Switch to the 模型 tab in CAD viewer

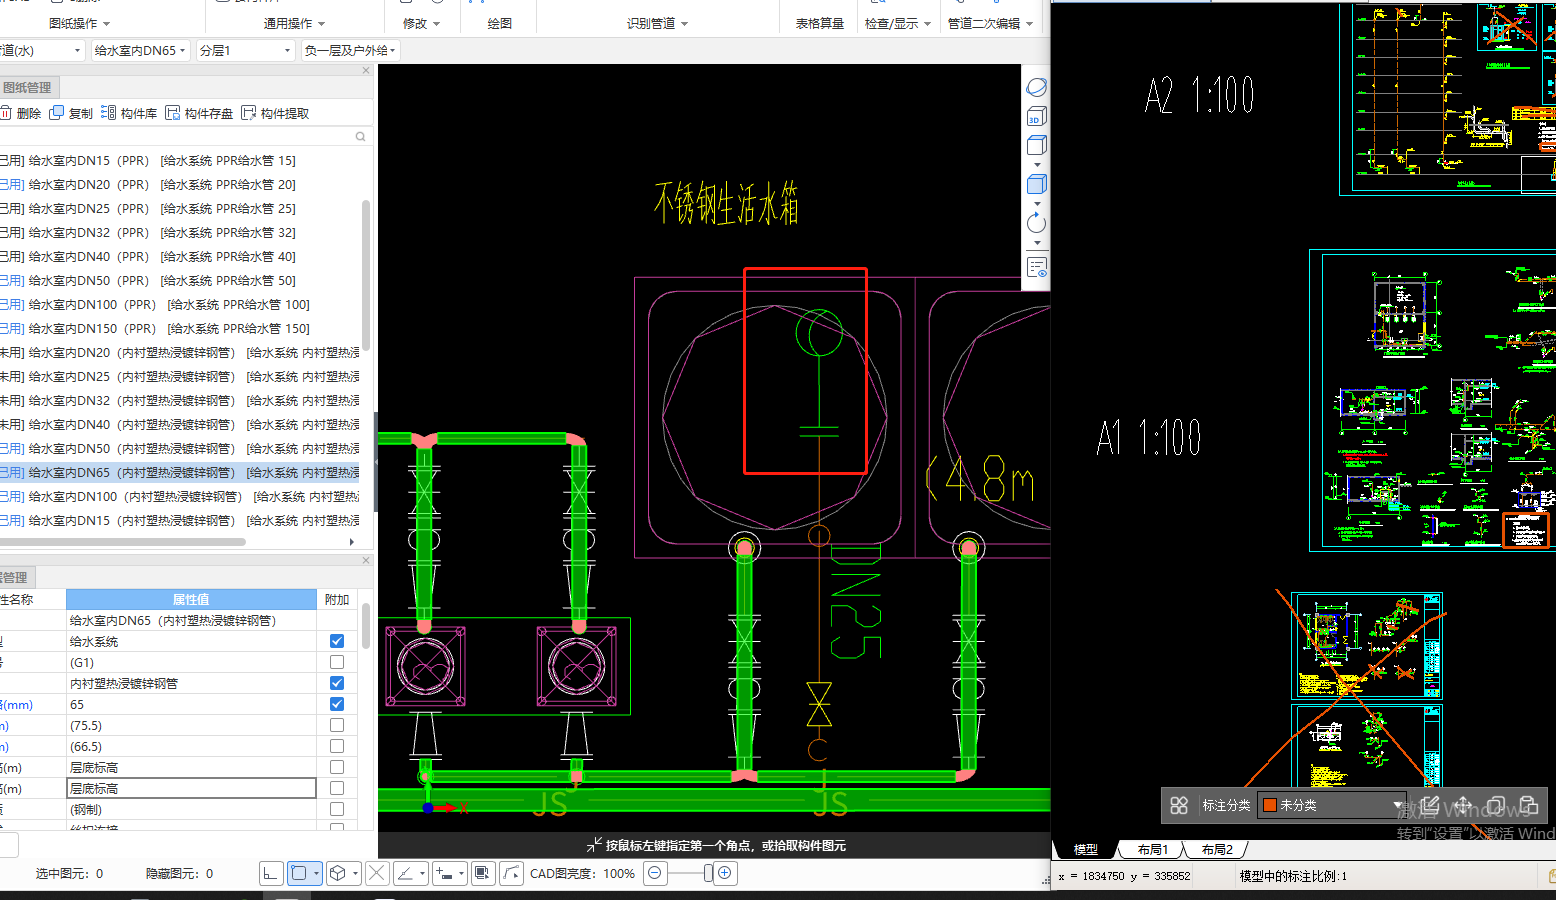click(x=1085, y=849)
